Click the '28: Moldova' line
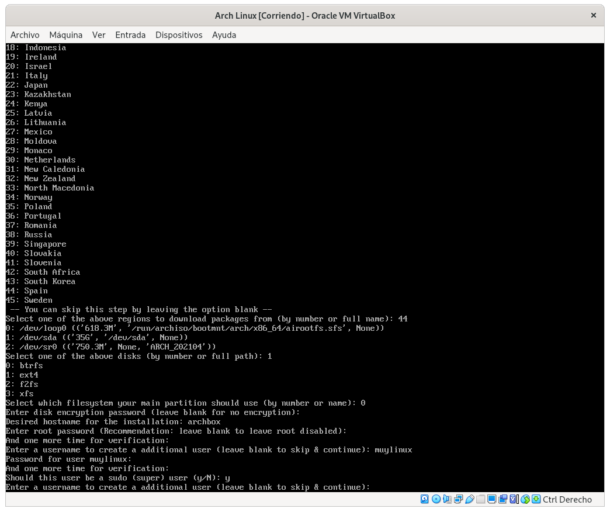The image size is (610, 512). click(x=31, y=141)
